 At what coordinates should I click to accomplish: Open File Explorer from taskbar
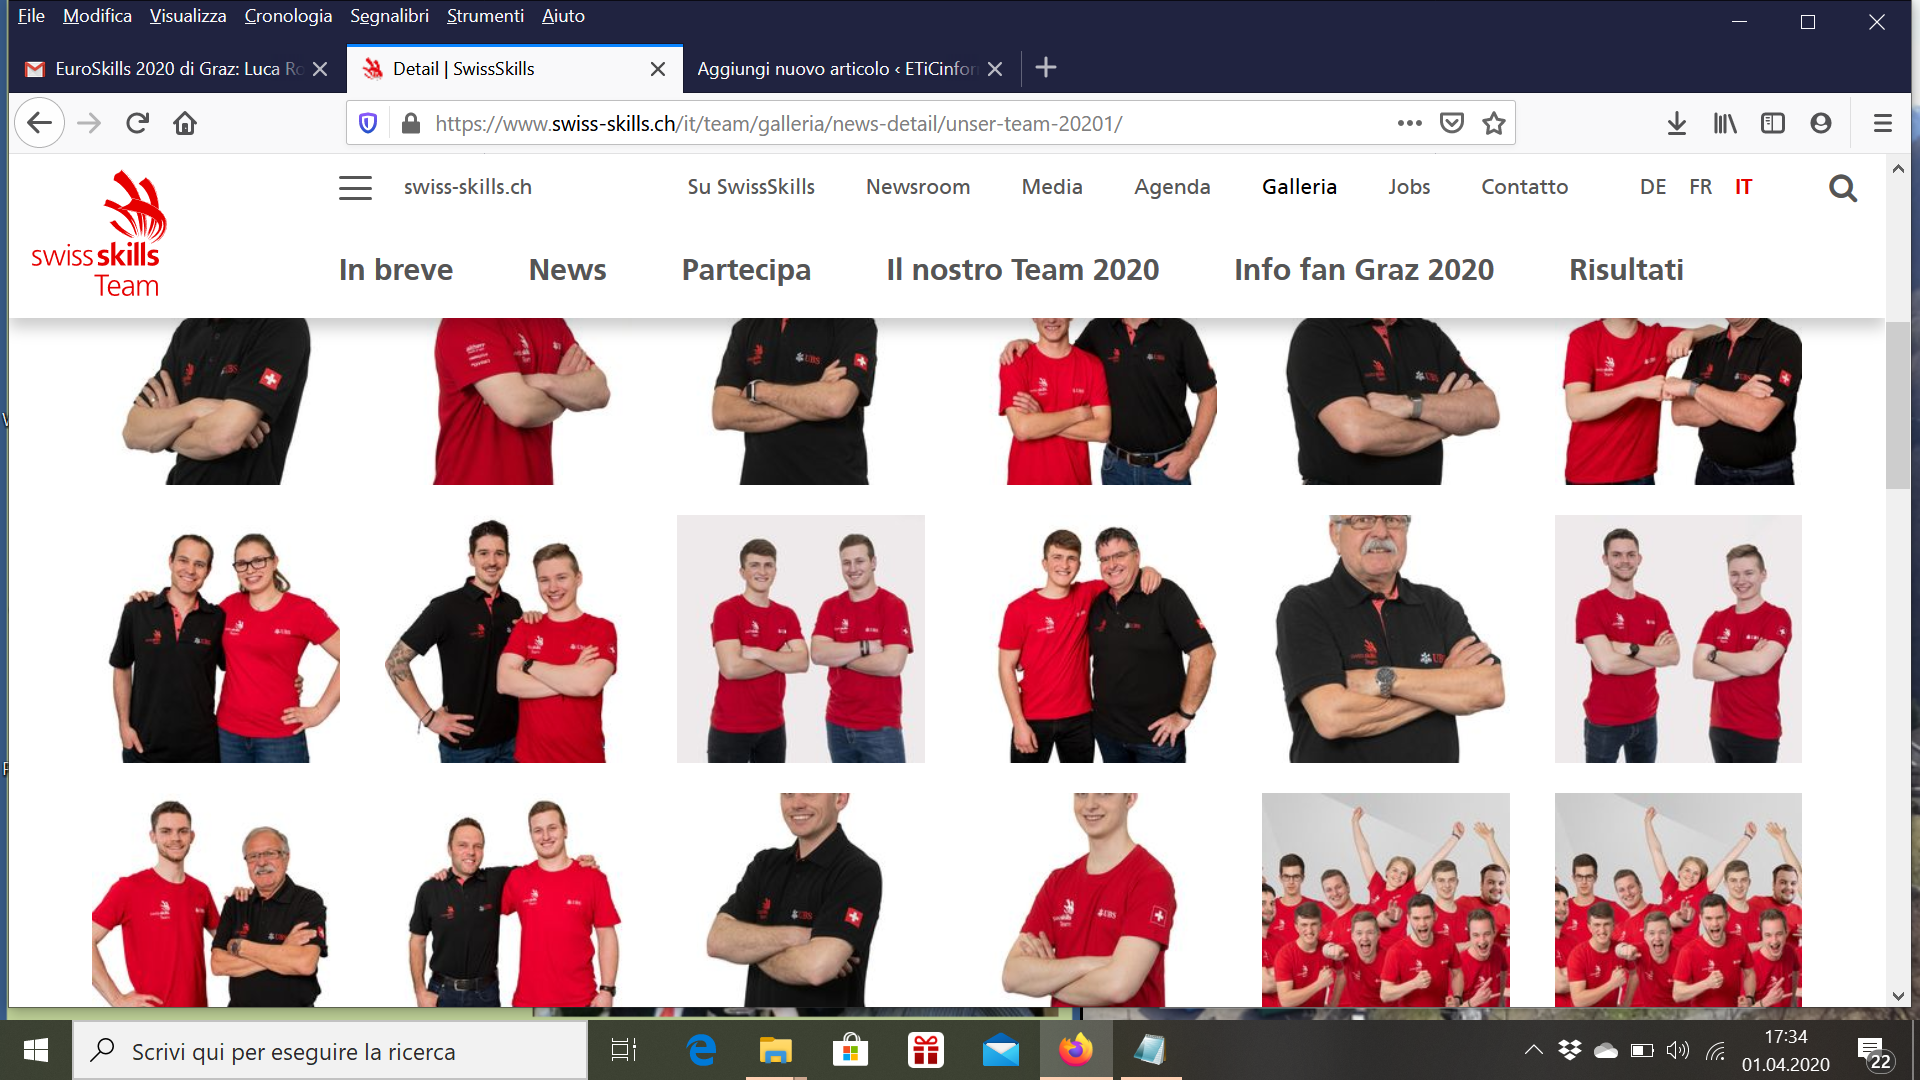tap(775, 1050)
